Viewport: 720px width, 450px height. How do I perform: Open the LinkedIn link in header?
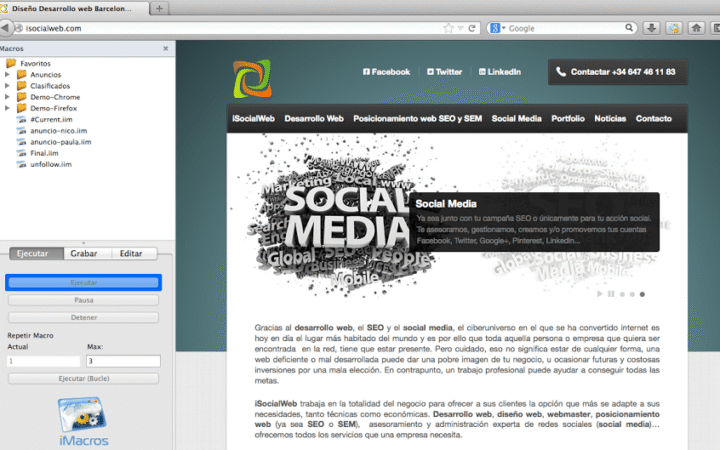[x=500, y=72]
